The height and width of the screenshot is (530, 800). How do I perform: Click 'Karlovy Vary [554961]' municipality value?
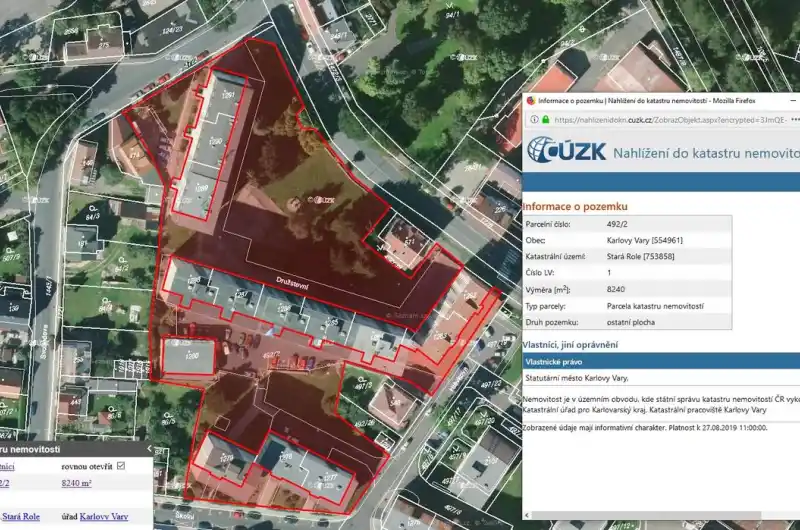click(644, 240)
